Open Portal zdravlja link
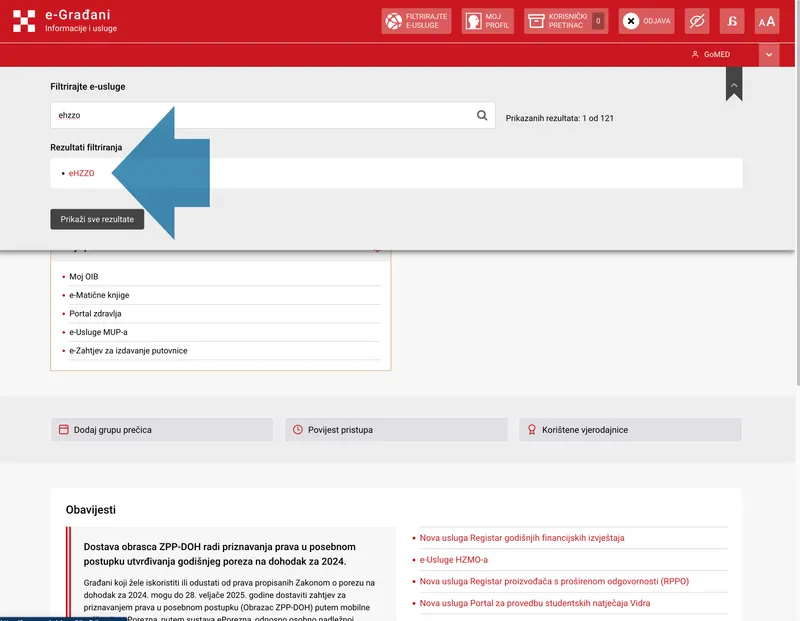800x621 pixels. pyautogui.click(x=95, y=314)
